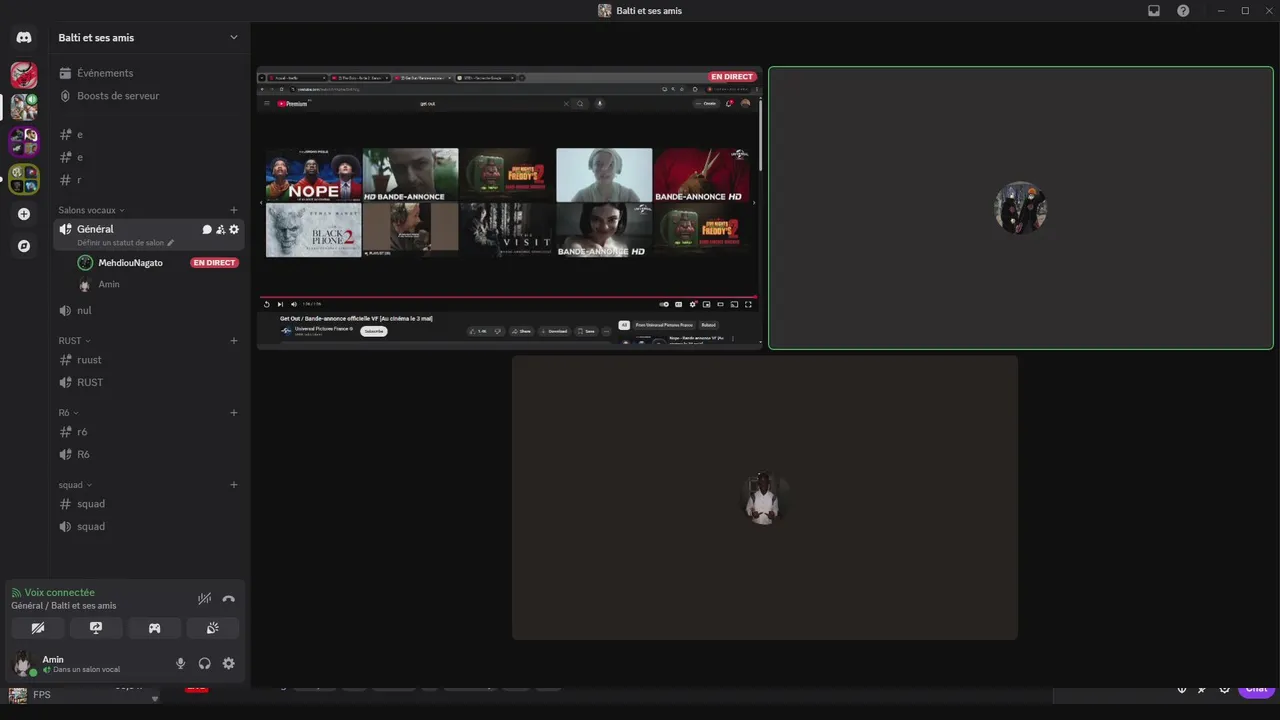Open the Help question mark icon
The image size is (1280, 720).
pyautogui.click(x=1183, y=11)
